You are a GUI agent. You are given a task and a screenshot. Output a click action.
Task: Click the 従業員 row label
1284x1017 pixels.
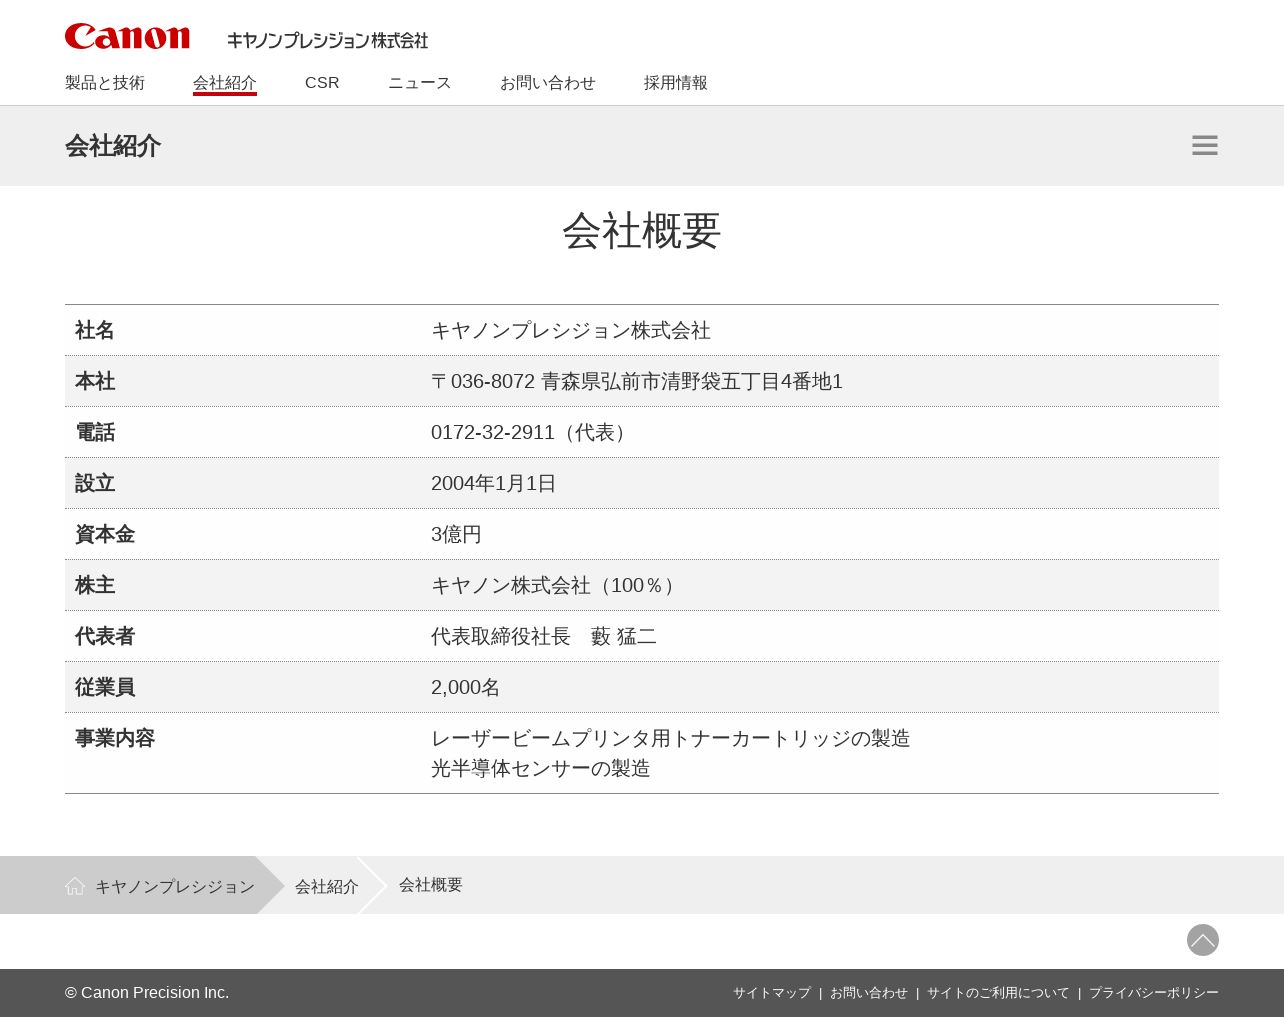click(x=105, y=687)
